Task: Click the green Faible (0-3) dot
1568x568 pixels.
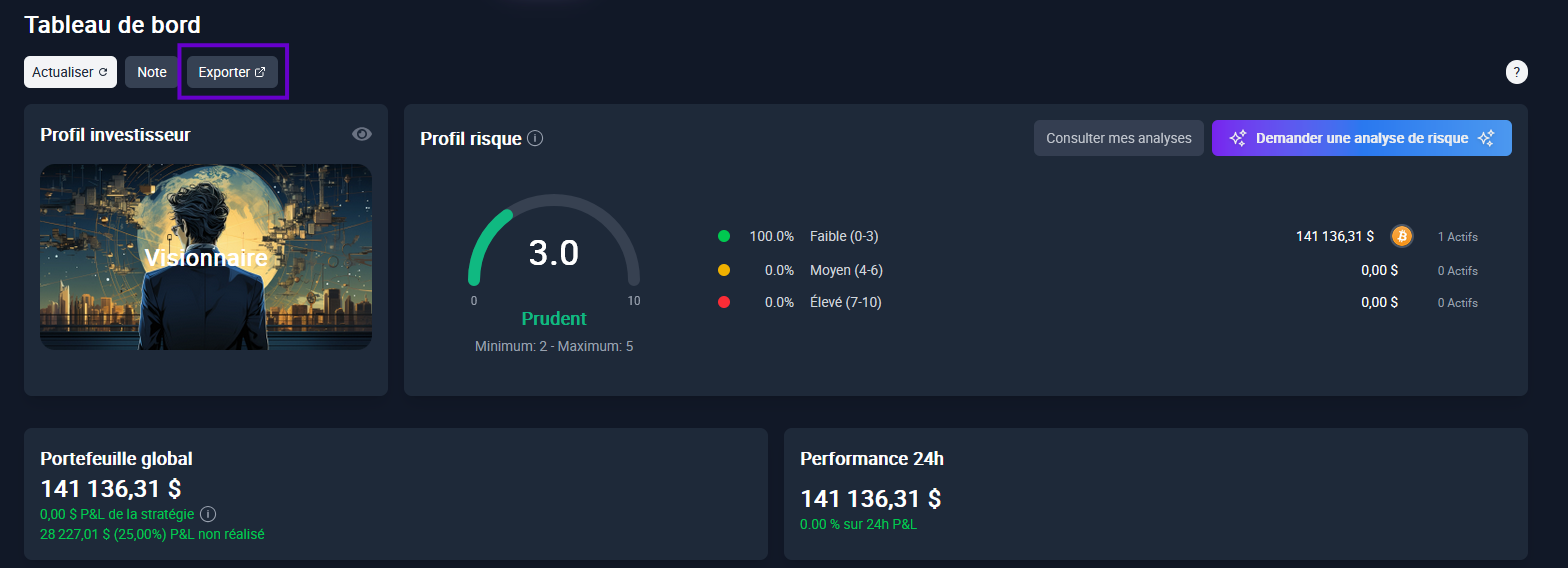Action: click(x=724, y=237)
